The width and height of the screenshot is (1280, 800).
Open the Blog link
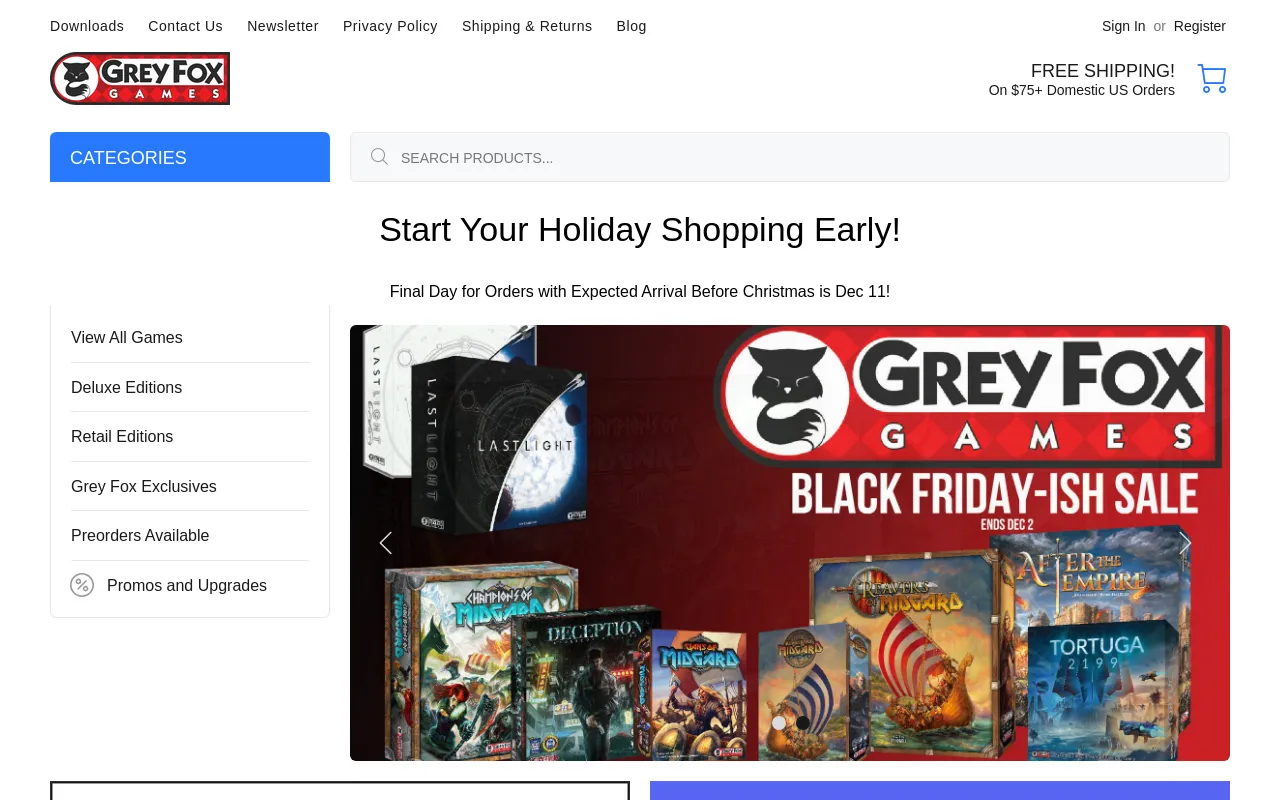pyautogui.click(x=631, y=26)
